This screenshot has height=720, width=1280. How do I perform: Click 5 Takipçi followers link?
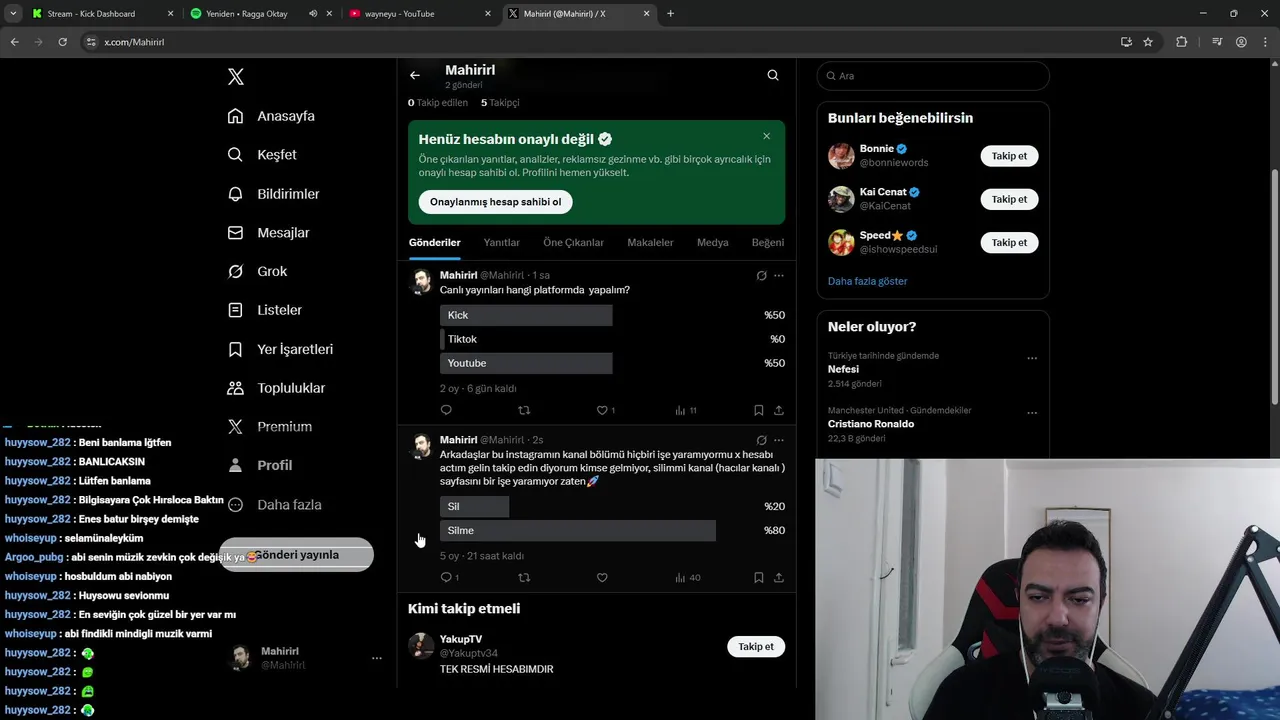coord(500,102)
